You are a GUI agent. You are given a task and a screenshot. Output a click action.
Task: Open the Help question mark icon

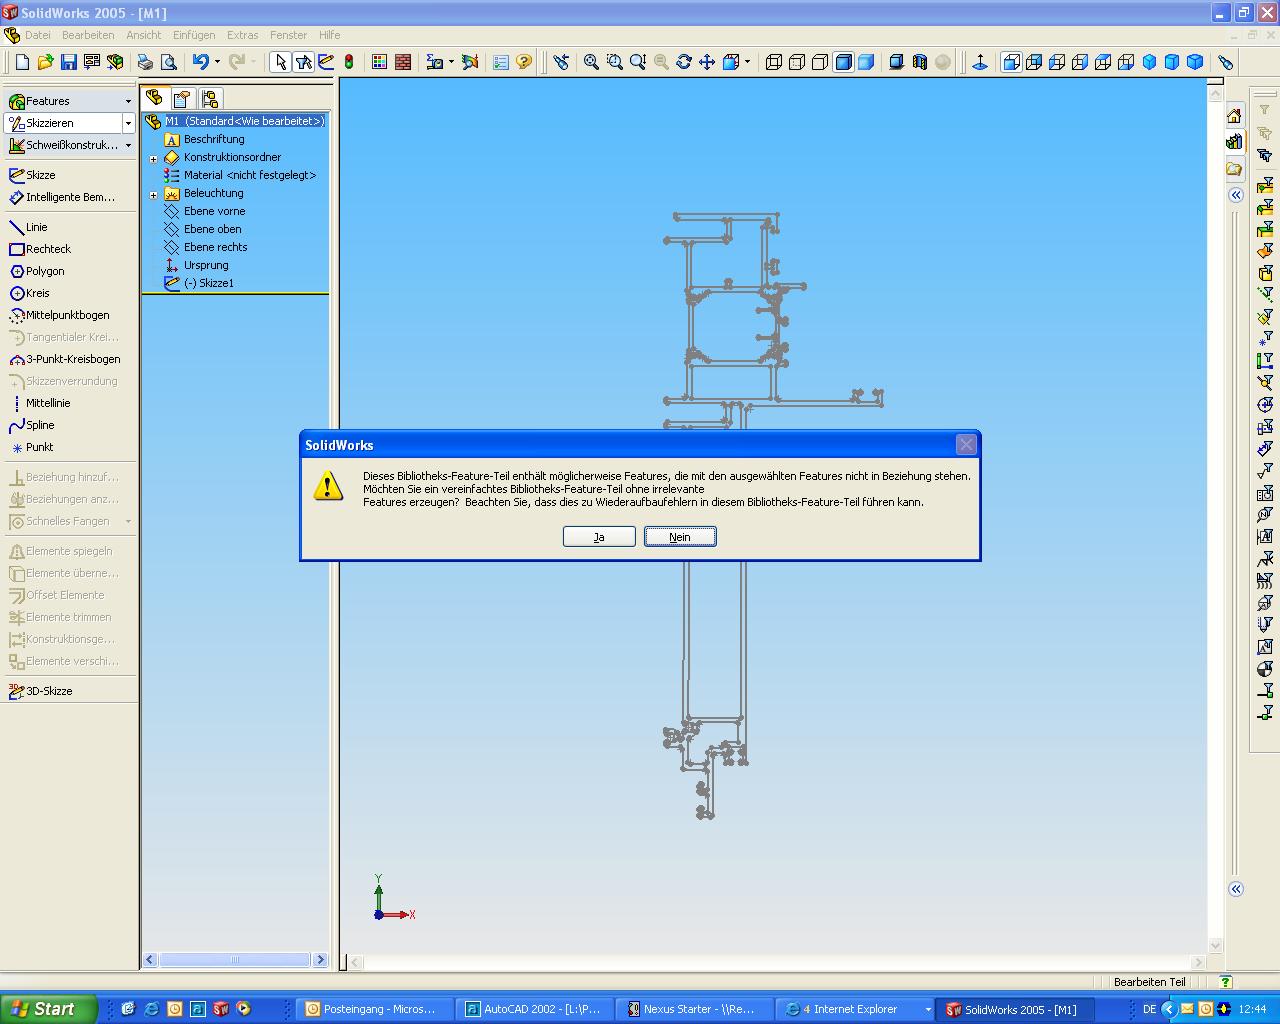(x=524, y=62)
